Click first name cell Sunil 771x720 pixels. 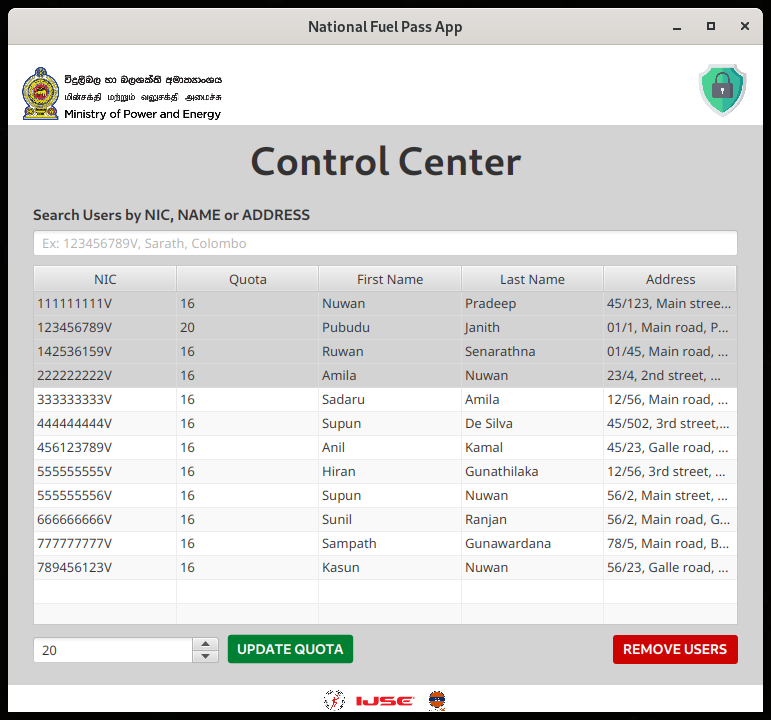[390, 519]
